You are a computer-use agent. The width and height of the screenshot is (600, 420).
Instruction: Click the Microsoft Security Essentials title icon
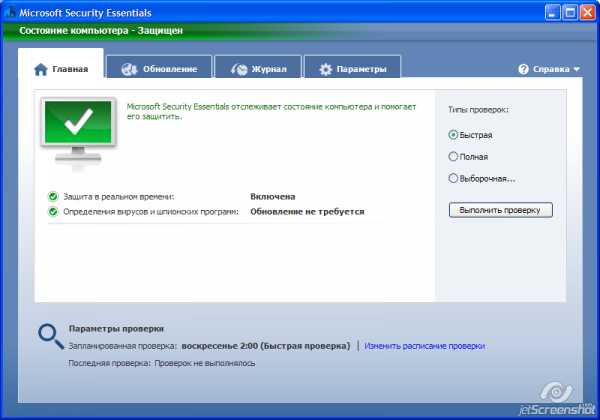10,13
